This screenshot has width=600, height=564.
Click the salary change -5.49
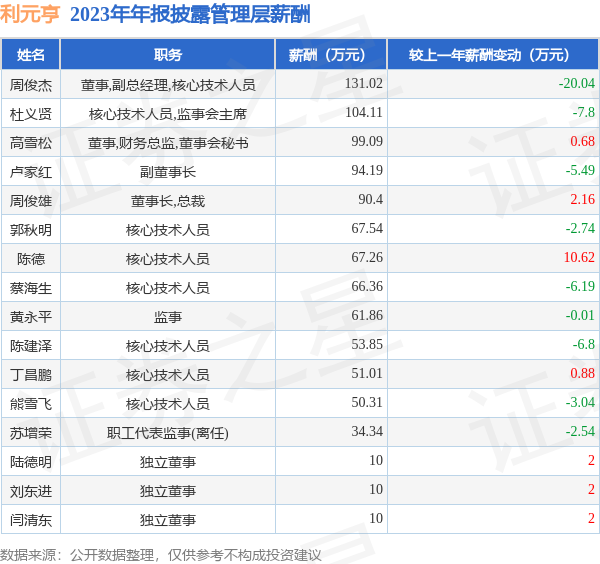580,170
